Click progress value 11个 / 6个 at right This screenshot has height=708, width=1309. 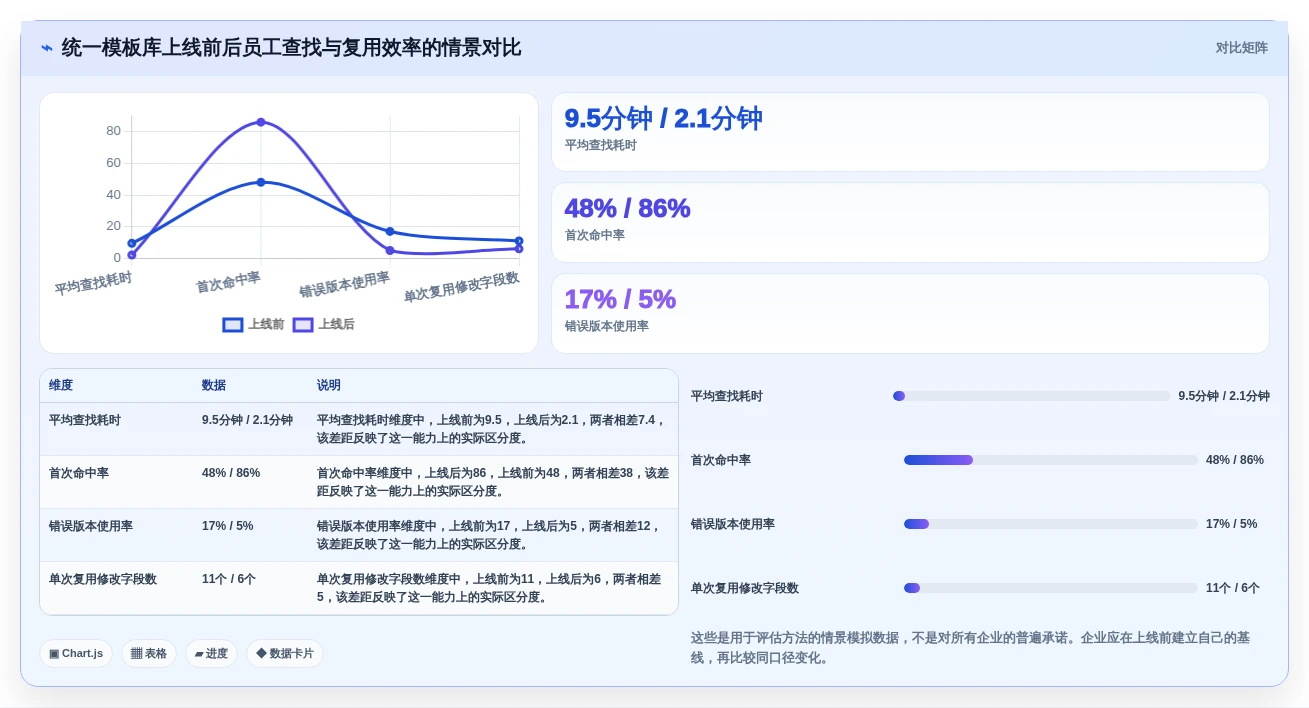coord(1233,588)
